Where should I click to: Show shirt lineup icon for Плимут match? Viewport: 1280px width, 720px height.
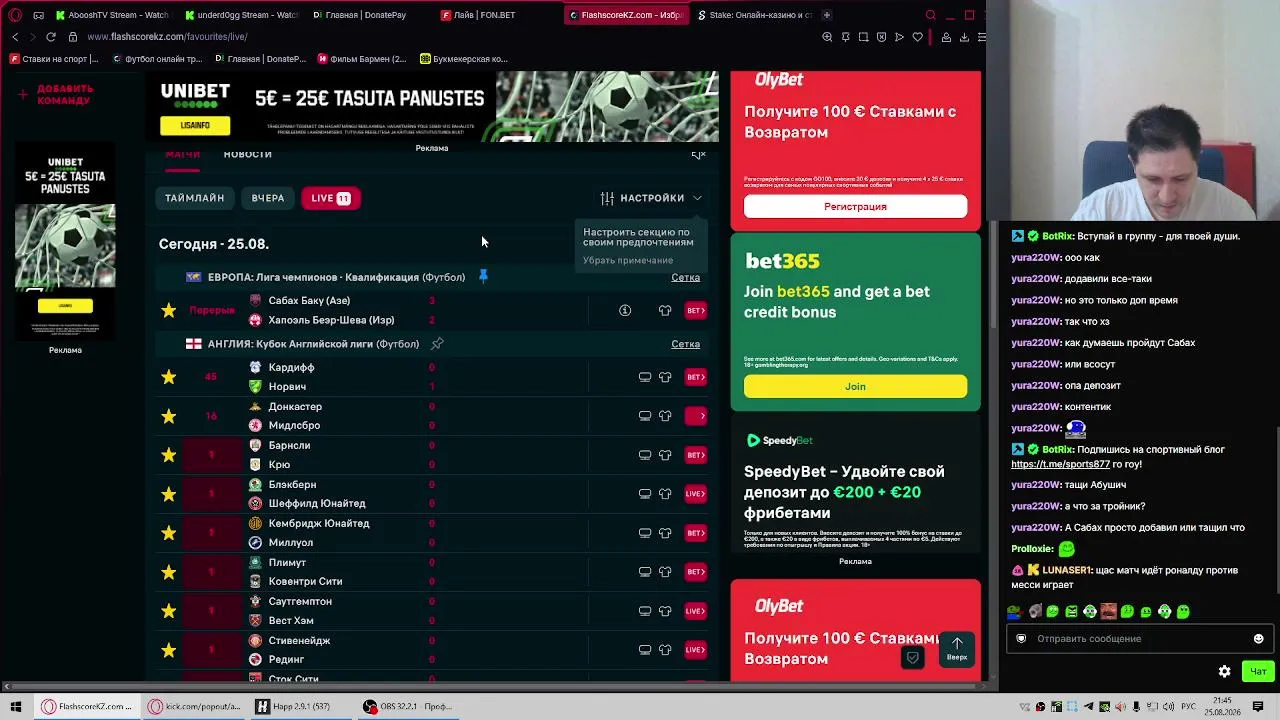665,572
